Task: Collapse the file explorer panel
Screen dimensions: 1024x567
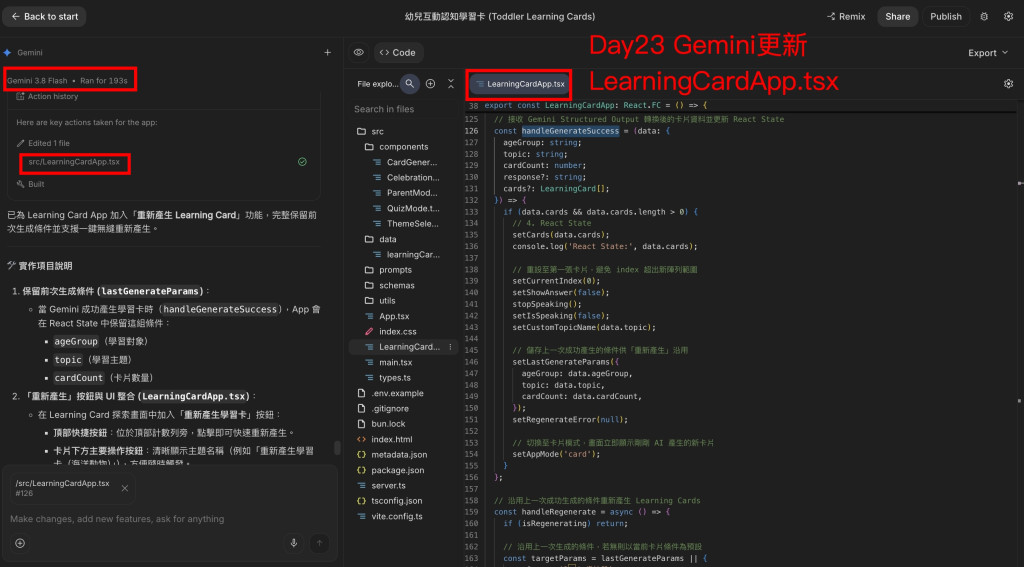Action: tap(451, 84)
